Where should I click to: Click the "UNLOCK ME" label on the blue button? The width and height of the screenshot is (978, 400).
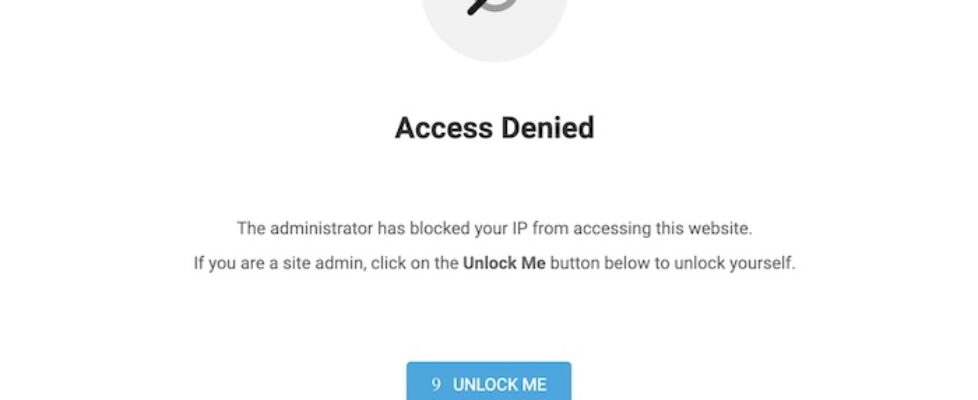pos(500,384)
